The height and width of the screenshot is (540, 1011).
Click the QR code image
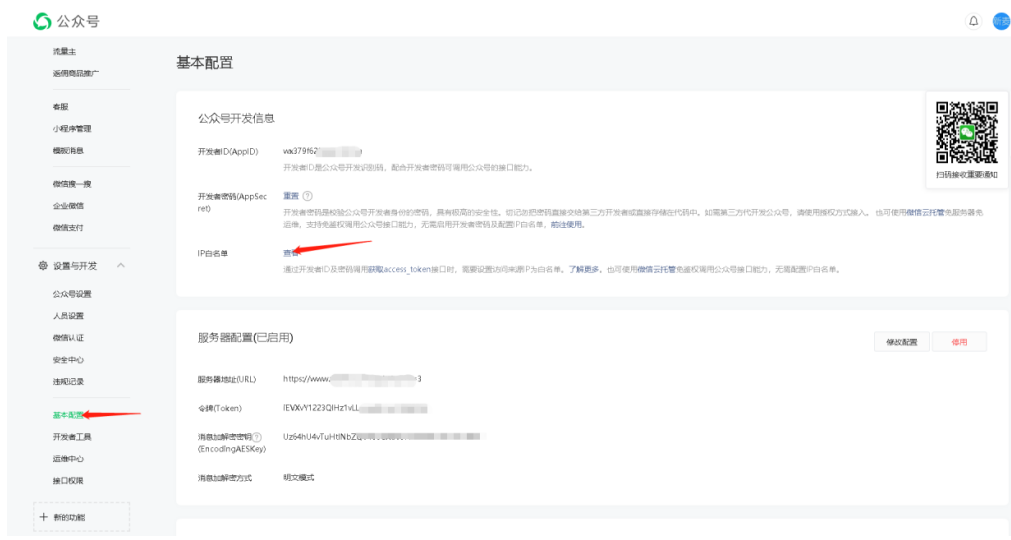point(967,132)
